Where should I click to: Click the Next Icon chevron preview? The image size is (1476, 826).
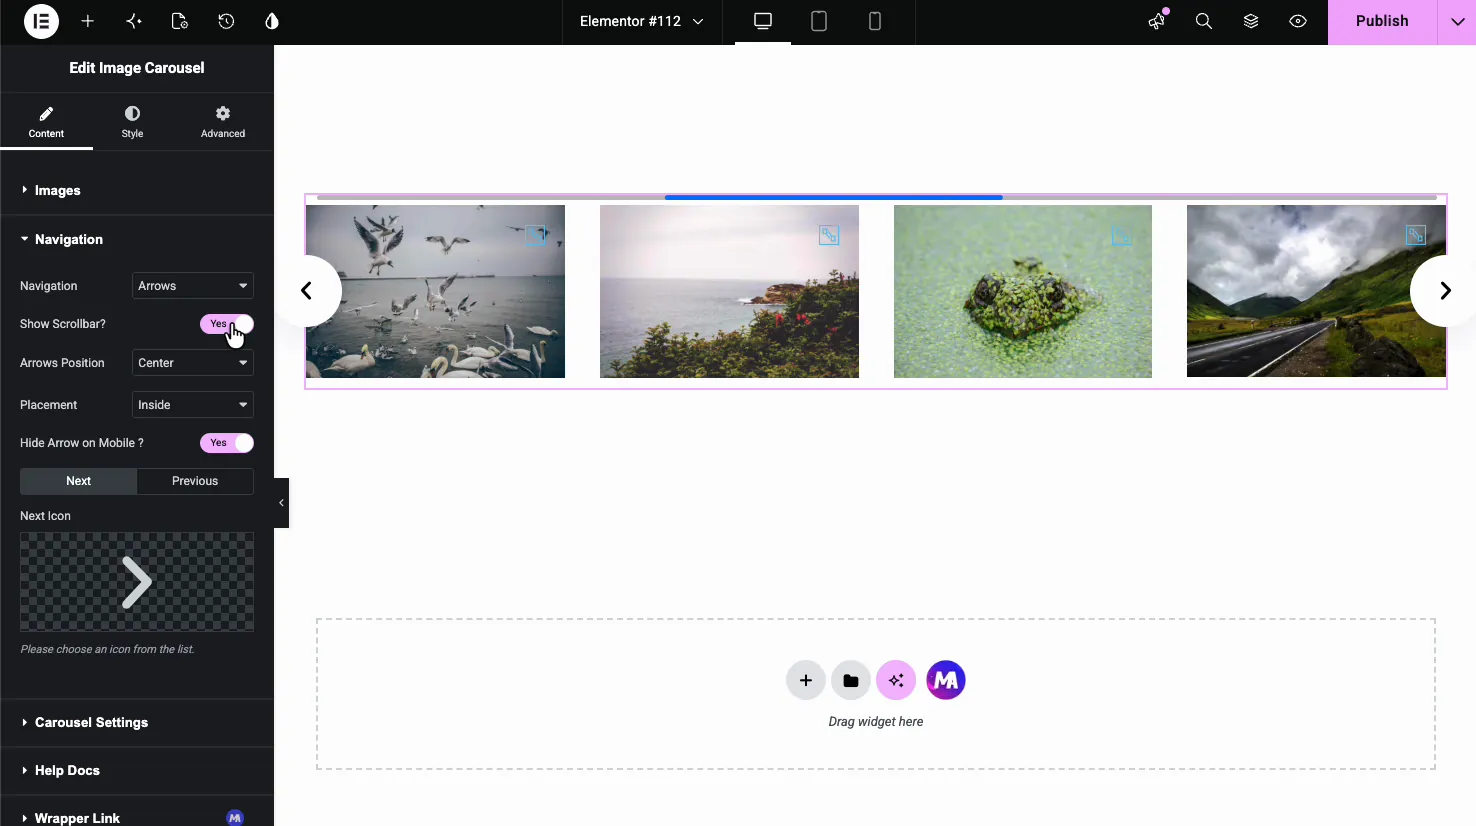point(137,582)
